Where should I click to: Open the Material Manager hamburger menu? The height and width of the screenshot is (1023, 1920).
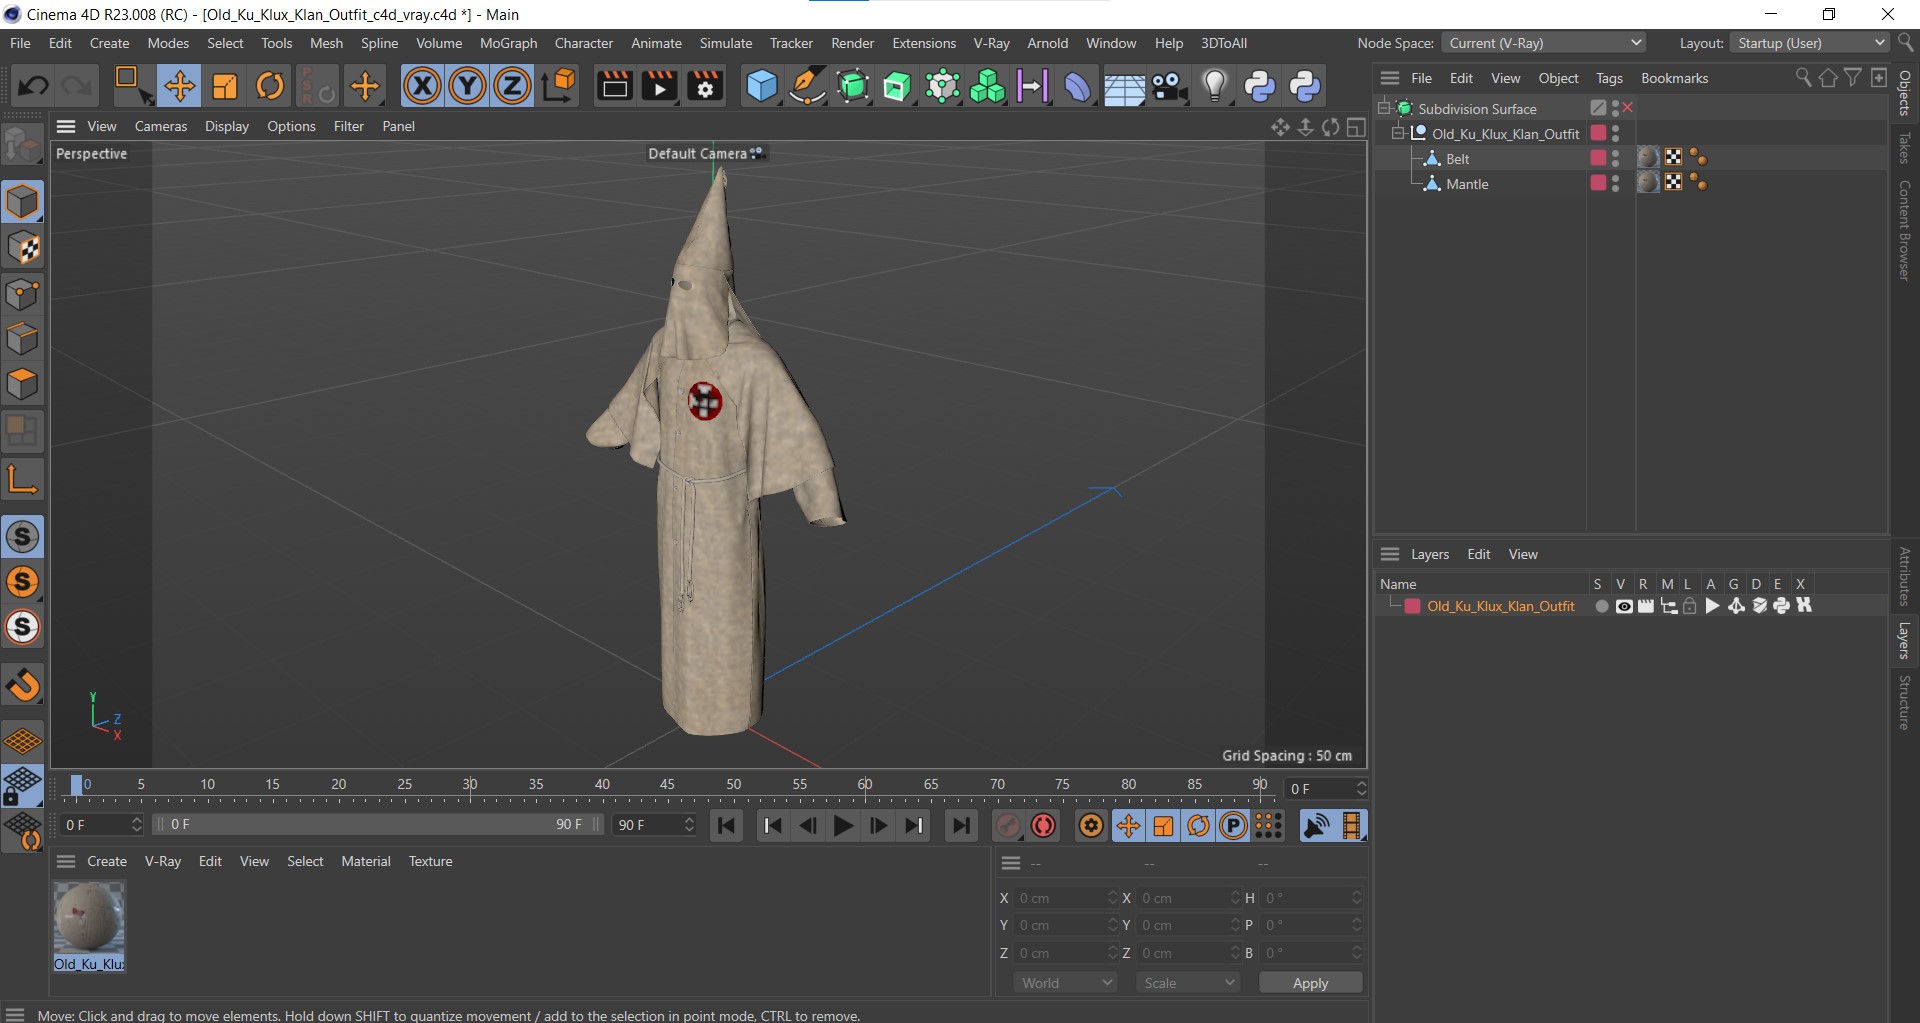point(66,861)
